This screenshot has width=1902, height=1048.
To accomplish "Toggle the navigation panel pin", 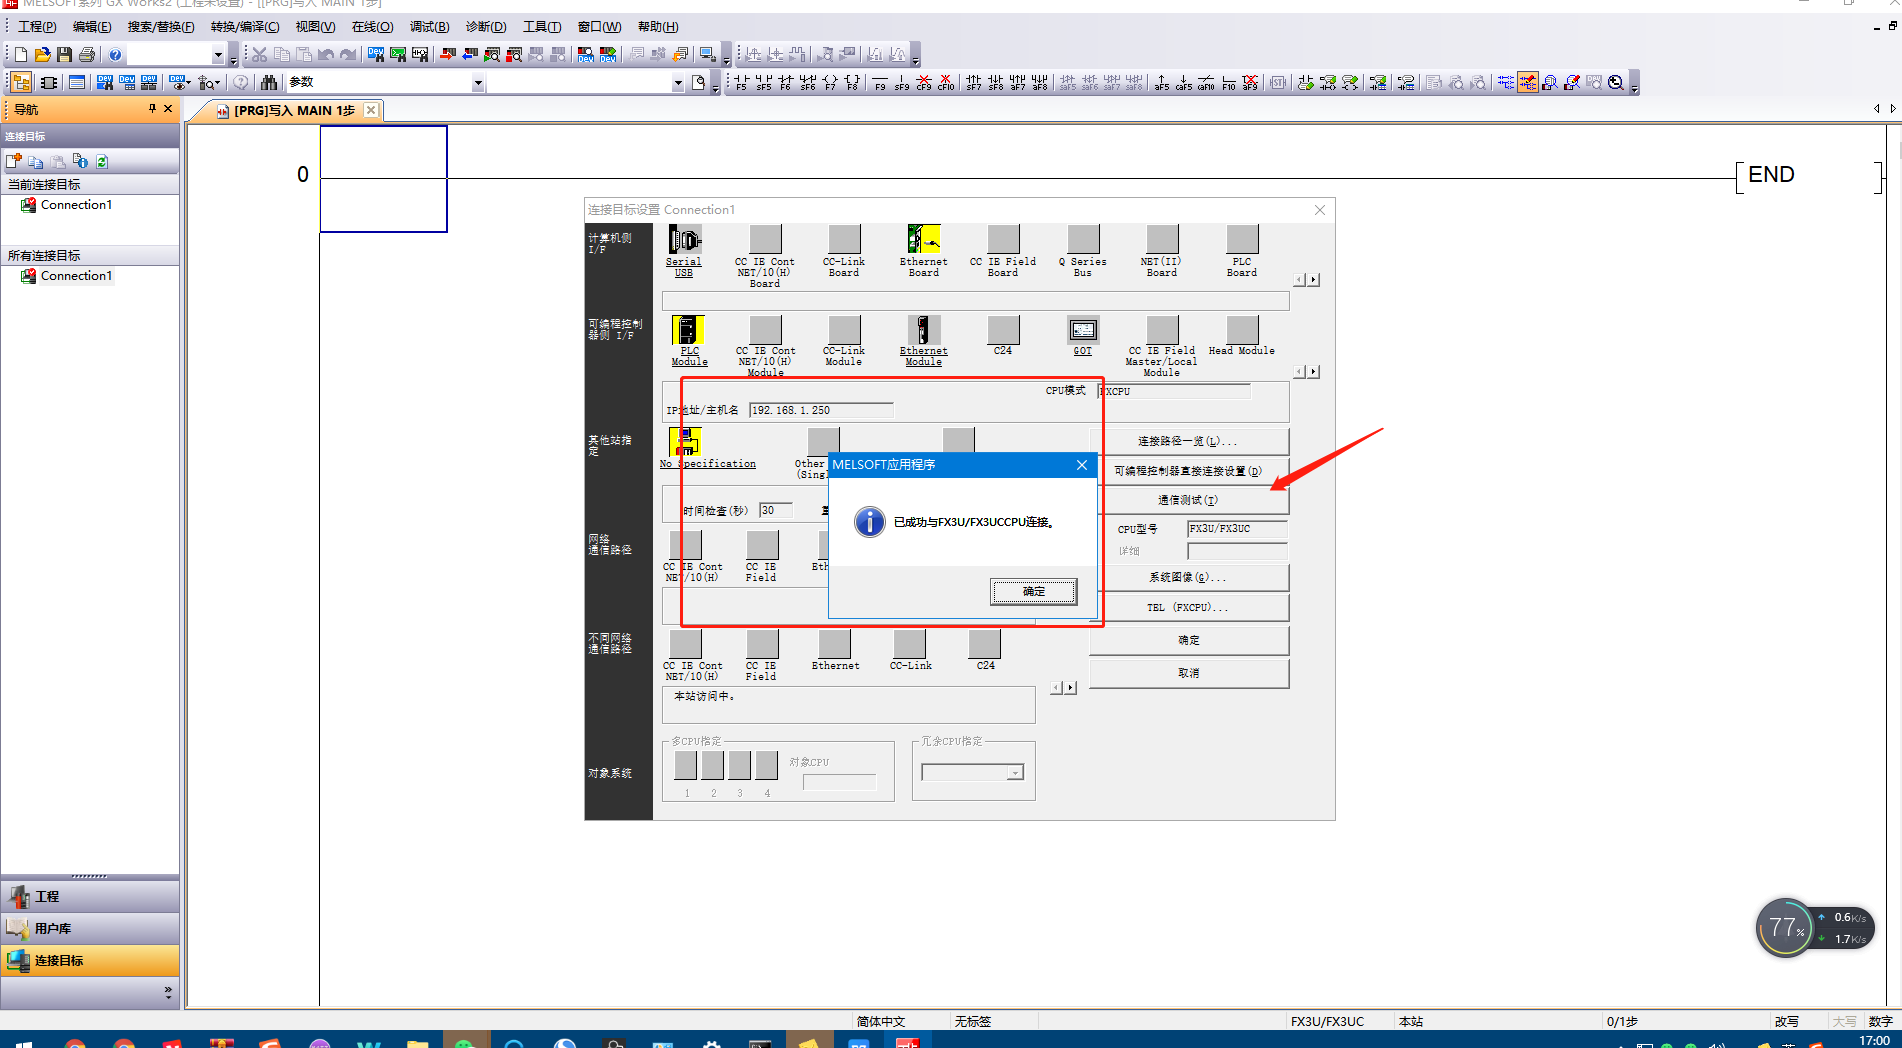I will point(152,109).
